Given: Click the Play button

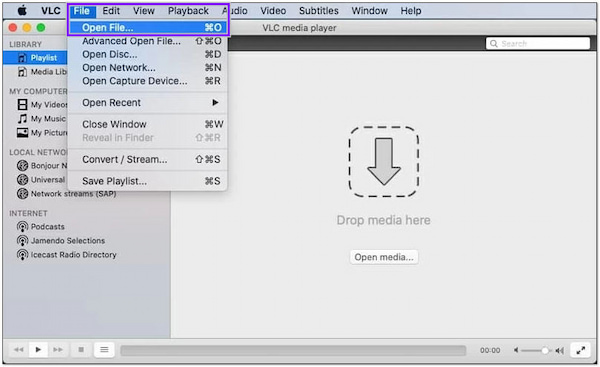Looking at the screenshot, I should coord(38,349).
